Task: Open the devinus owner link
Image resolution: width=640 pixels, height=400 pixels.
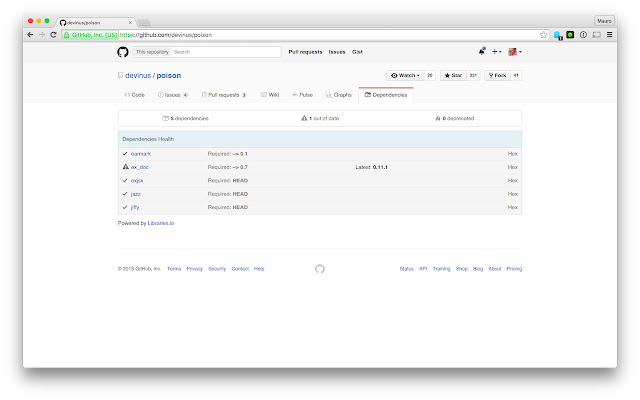Action: coord(138,76)
